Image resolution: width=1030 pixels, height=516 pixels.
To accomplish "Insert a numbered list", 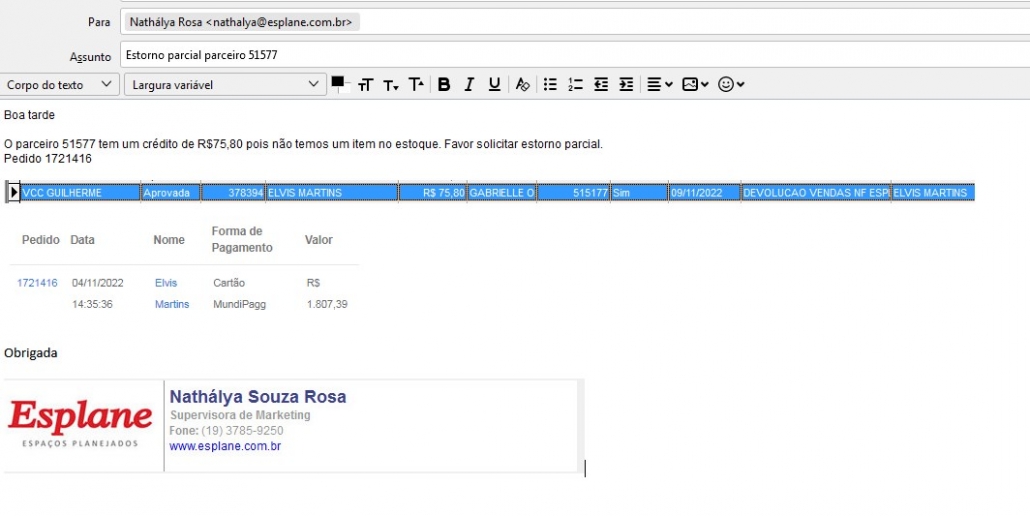I will pos(575,85).
